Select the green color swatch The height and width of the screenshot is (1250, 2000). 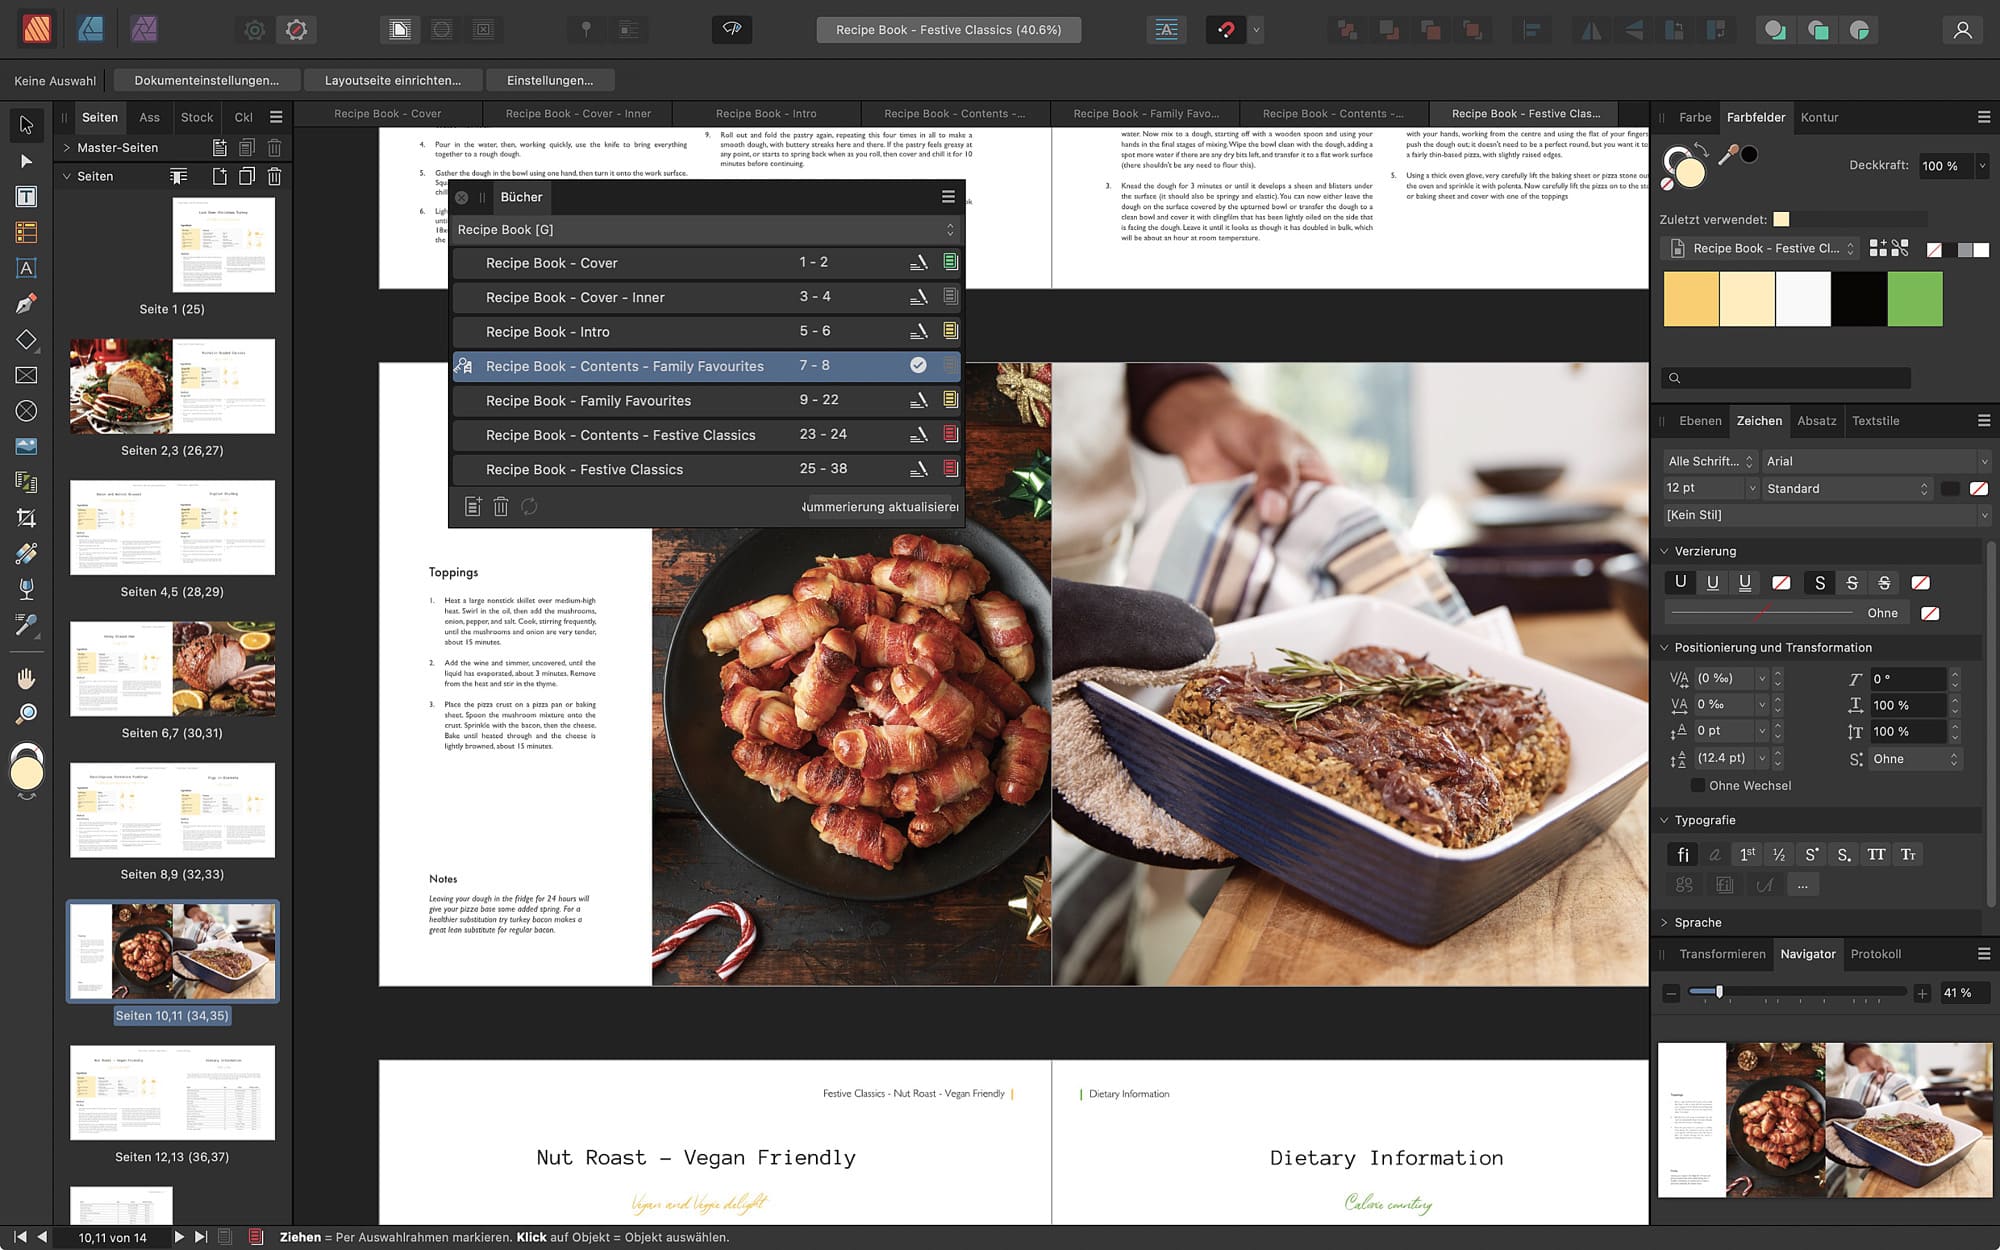tap(1915, 298)
